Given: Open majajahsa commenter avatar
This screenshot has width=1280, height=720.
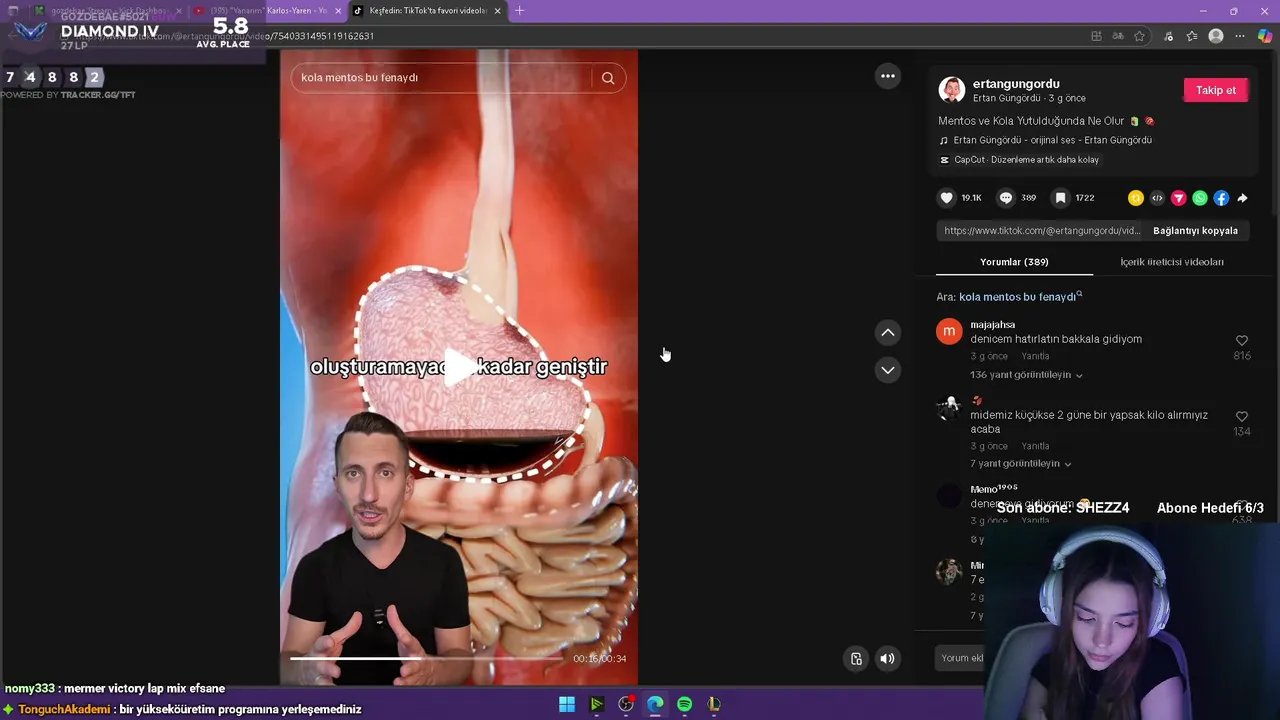Looking at the screenshot, I should click(x=949, y=331).
